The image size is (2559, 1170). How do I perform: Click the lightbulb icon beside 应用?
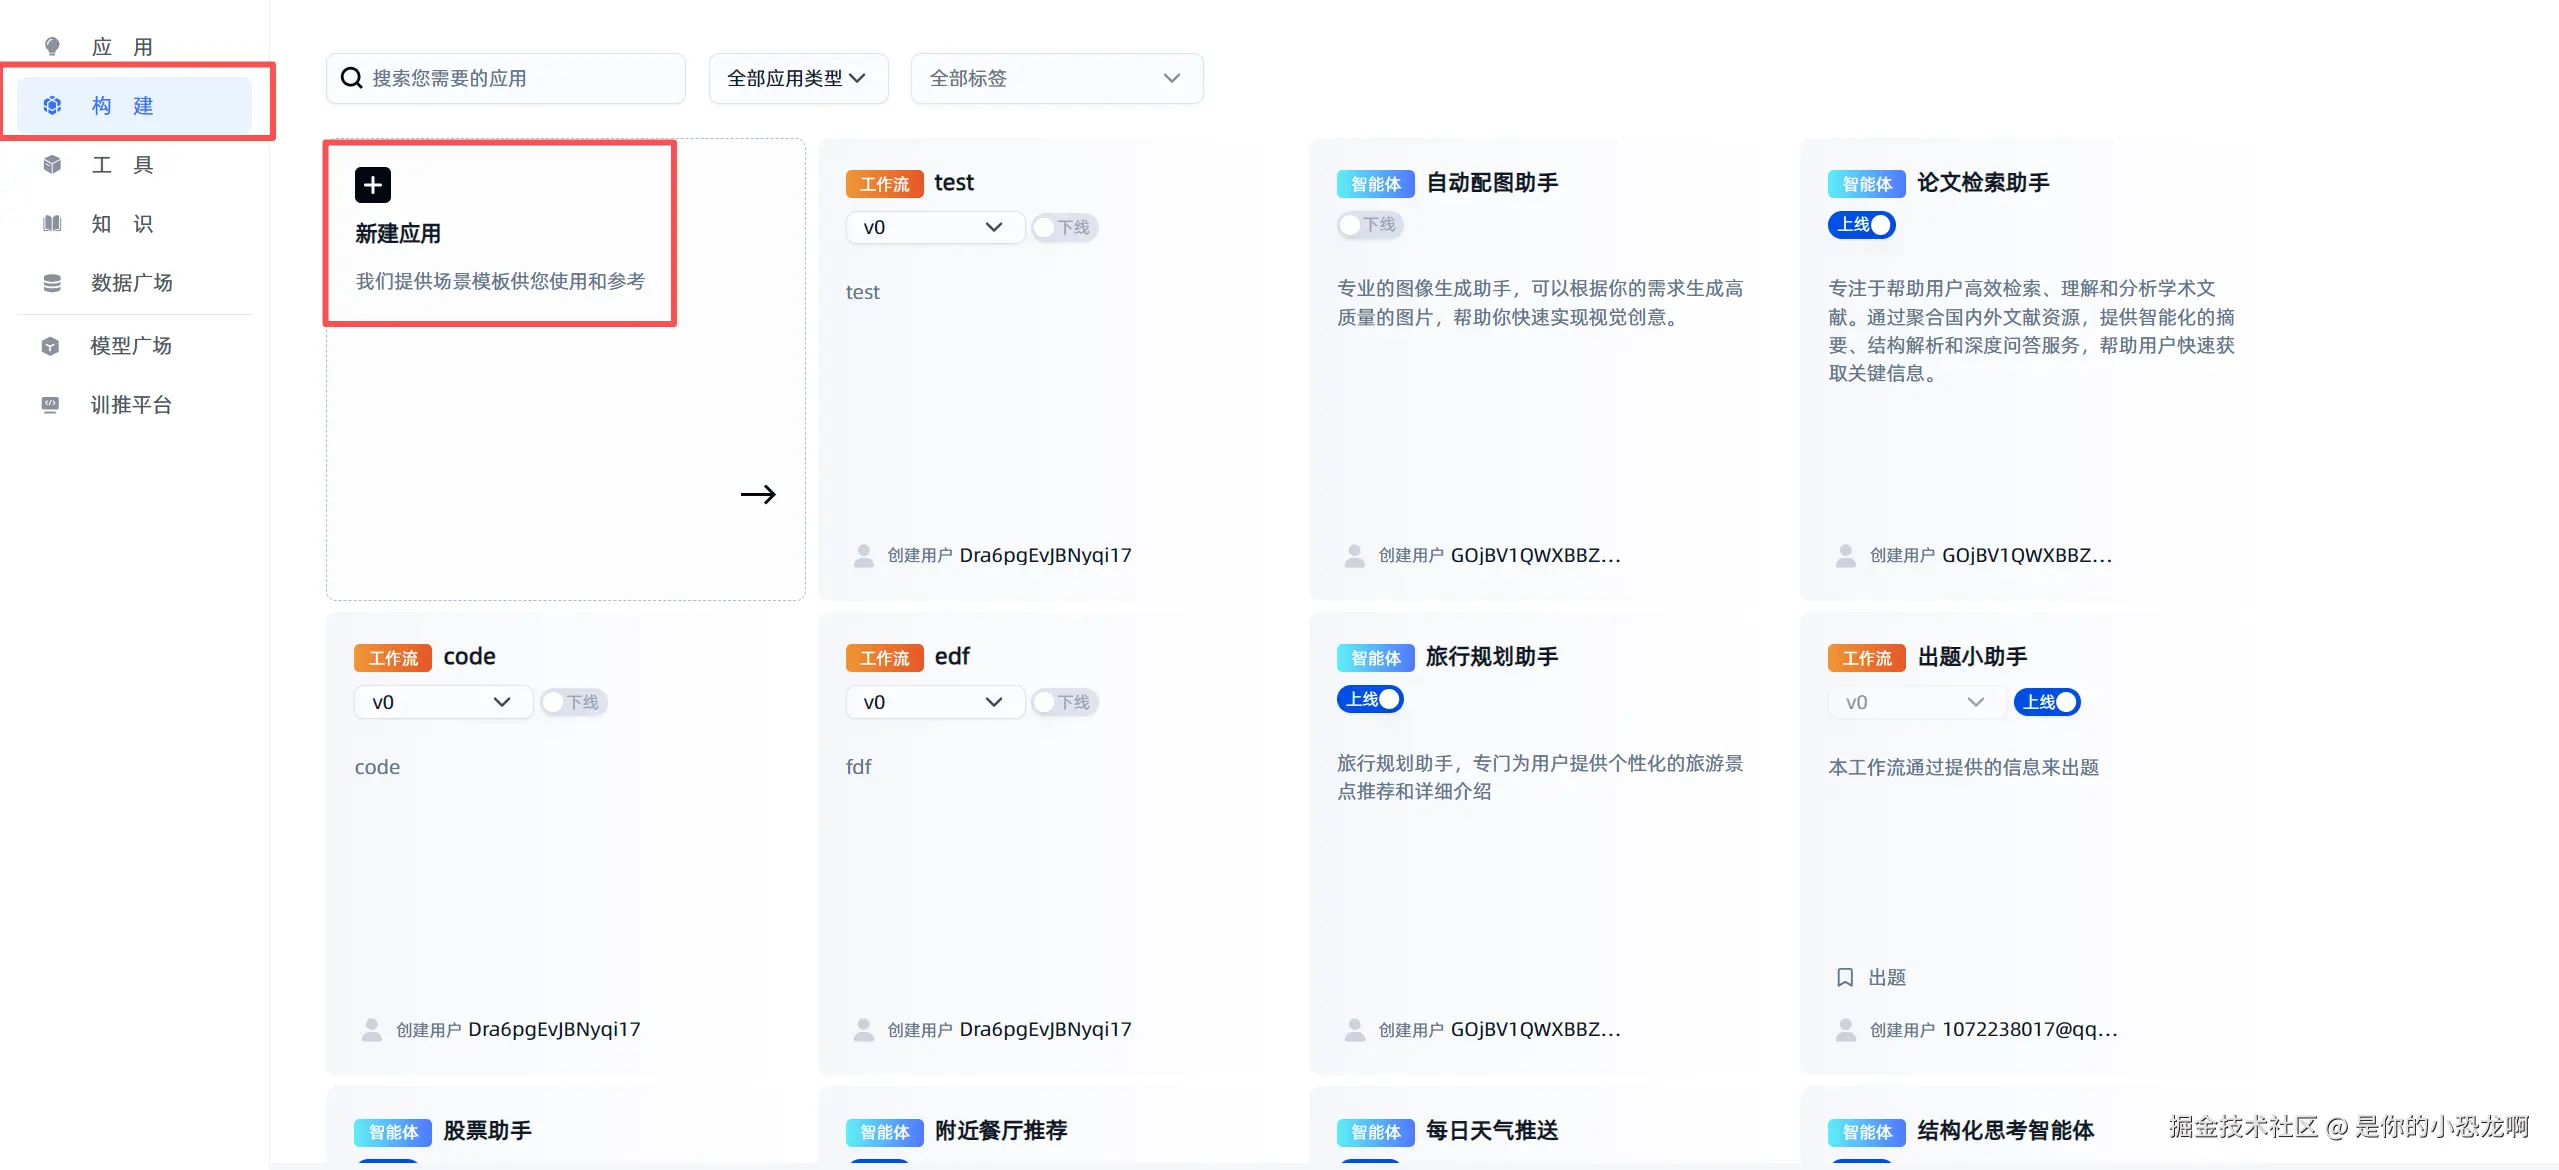click(x=52, y=46)
